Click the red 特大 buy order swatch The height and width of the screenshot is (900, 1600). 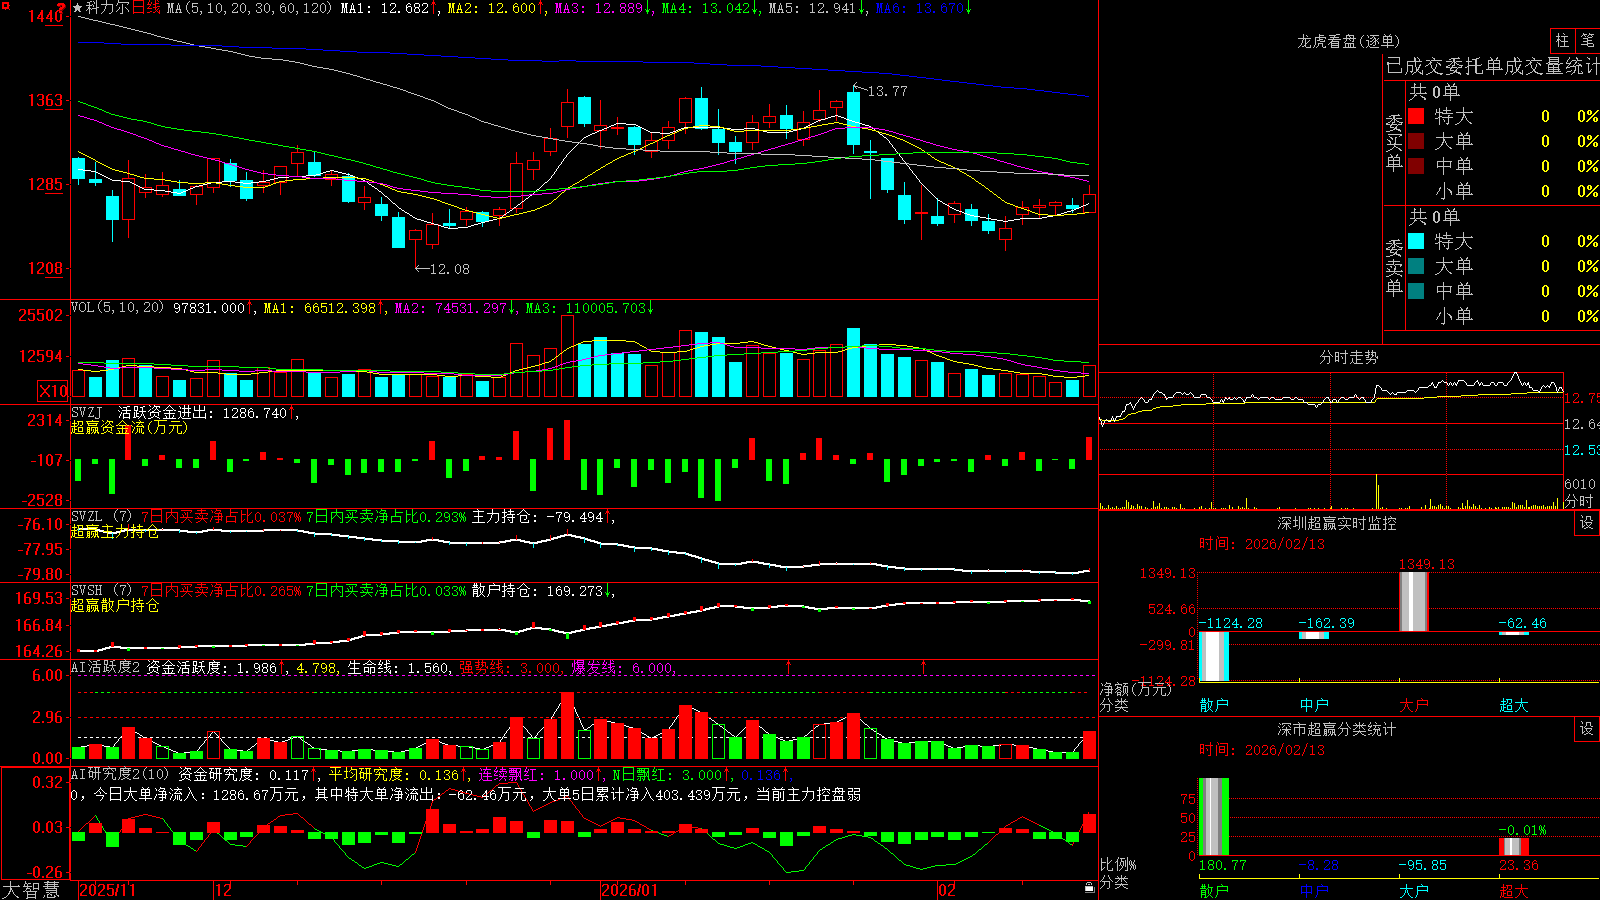tap(1416, 116)
